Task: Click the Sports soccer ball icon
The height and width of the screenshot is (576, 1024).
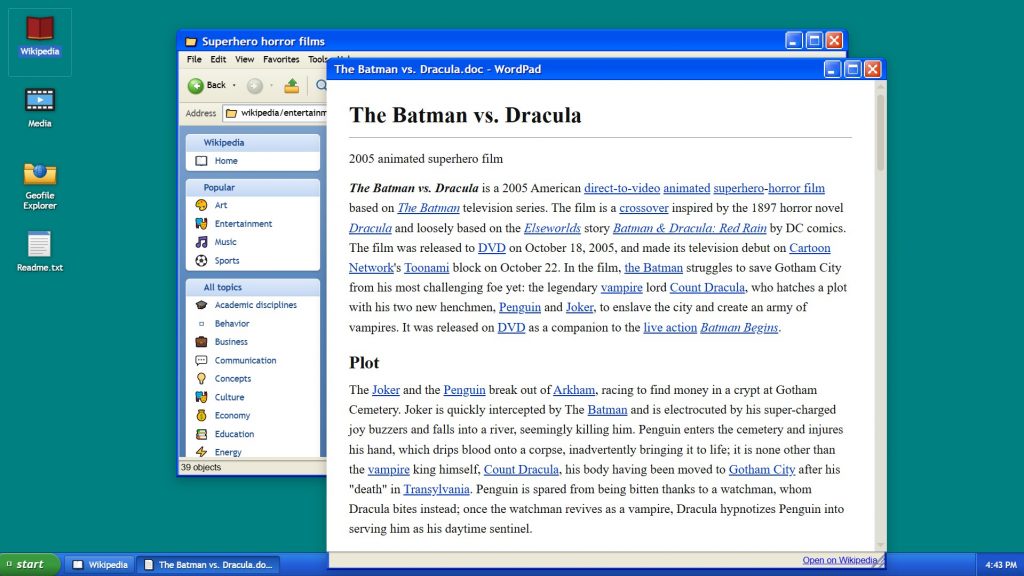Action: (x=201, y=261)
